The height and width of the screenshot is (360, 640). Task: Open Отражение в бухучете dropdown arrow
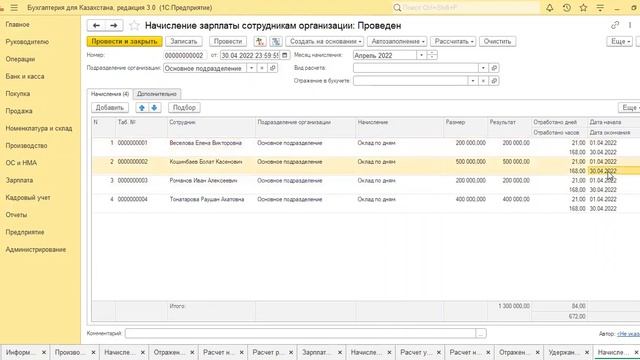pos(473,81)
